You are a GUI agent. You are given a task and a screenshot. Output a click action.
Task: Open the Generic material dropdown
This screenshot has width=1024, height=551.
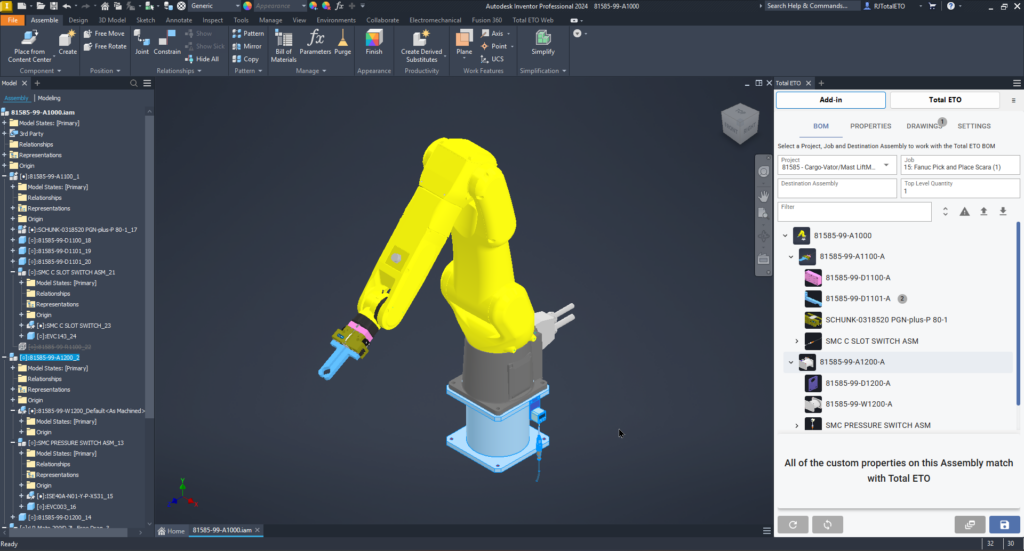click(214, 6)
